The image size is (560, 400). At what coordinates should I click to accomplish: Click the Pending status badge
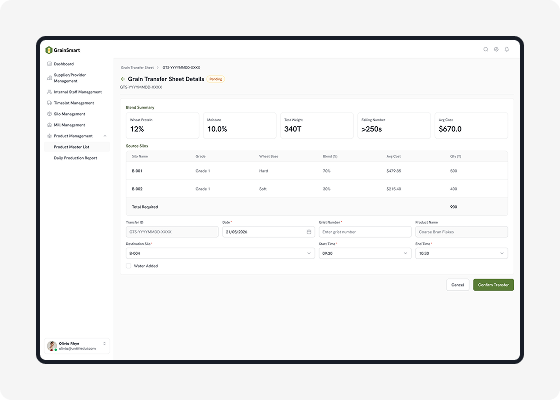click(x=216, y=79)
